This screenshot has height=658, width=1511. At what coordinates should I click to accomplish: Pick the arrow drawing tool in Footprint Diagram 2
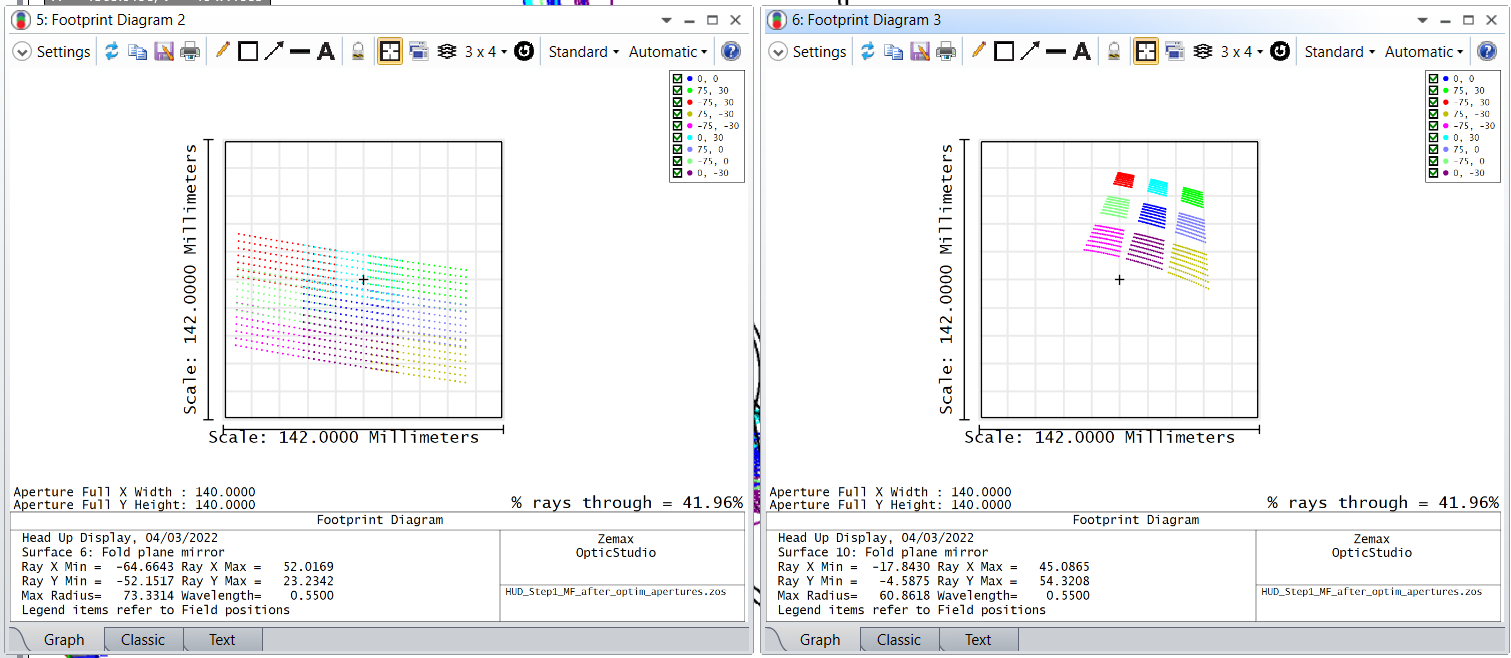pos(274,52)
